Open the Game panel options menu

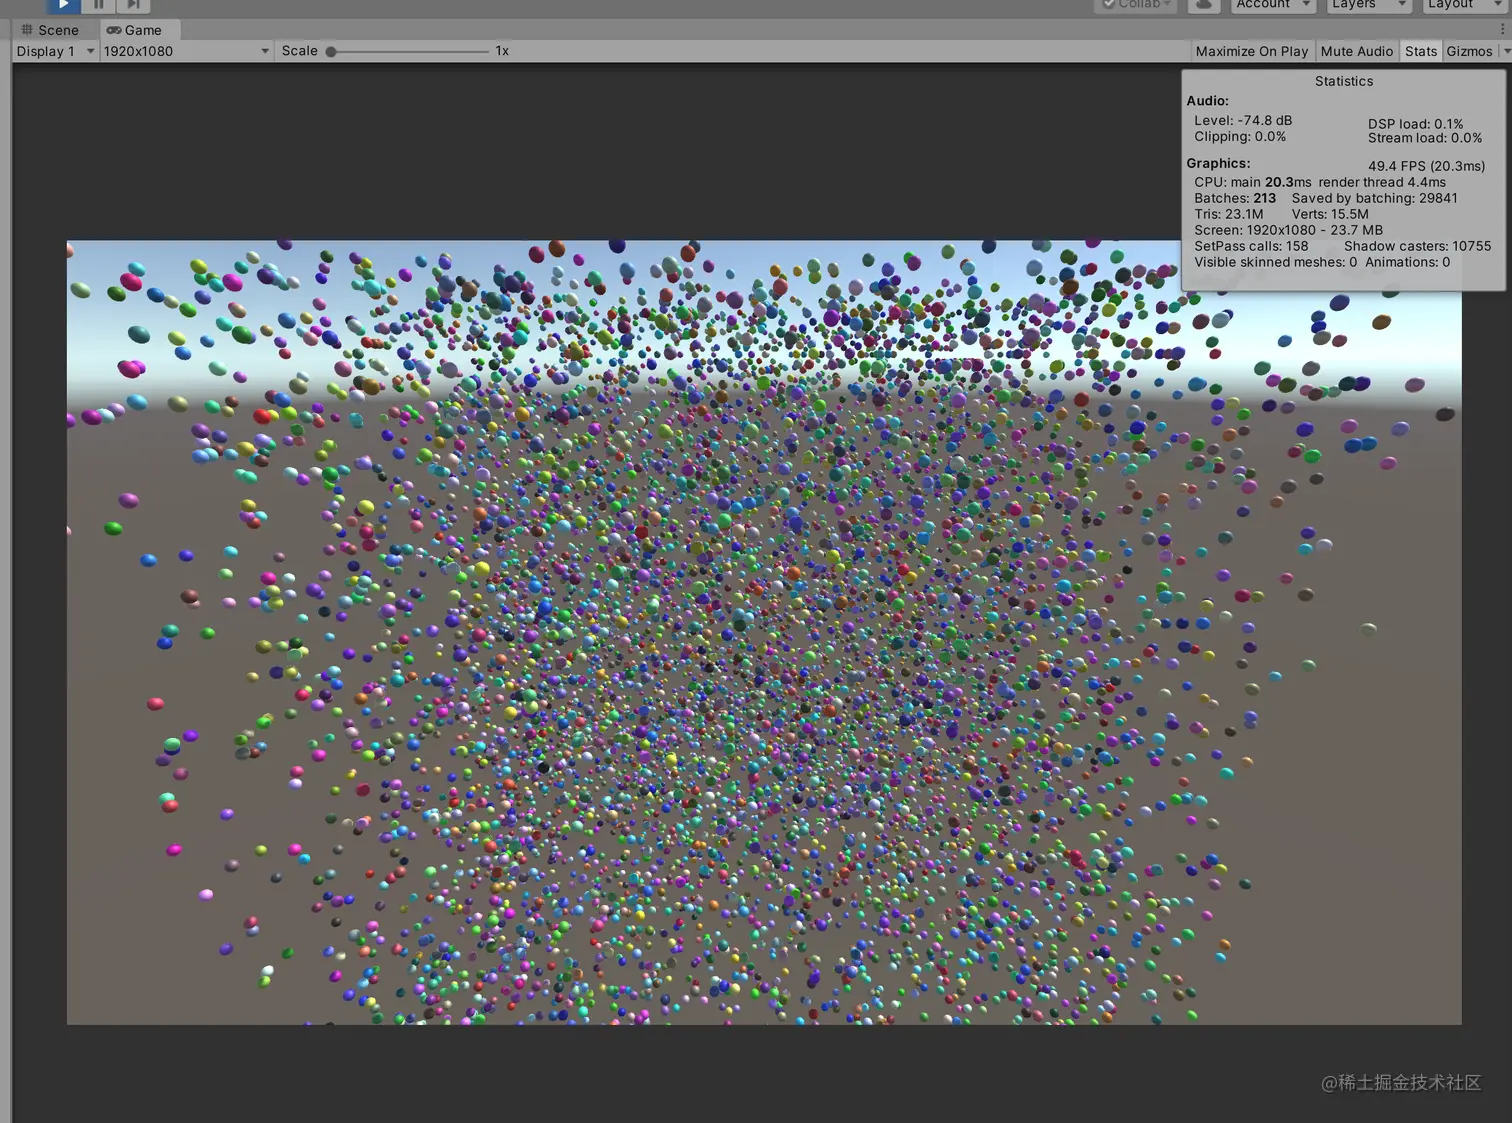pos(1502,30)
